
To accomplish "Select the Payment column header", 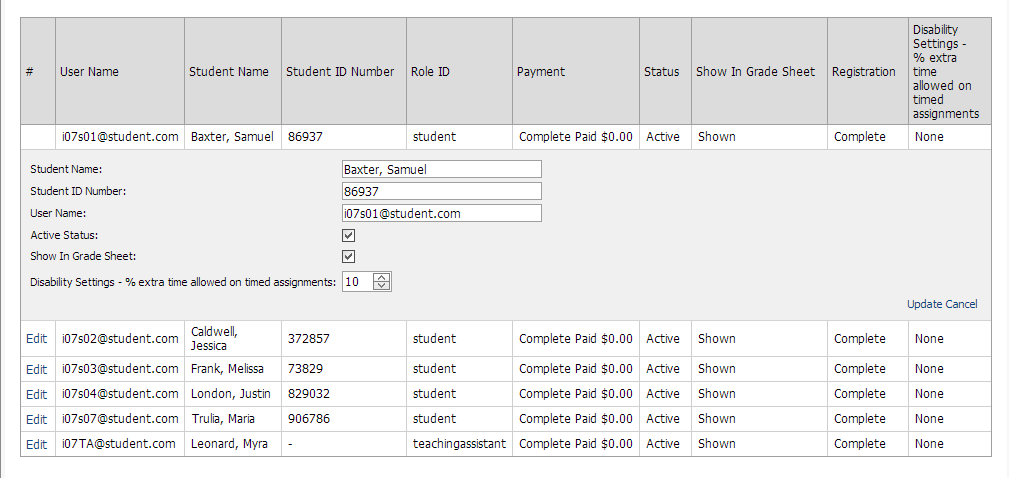I will pyautogui.click(x=541, y=72).
